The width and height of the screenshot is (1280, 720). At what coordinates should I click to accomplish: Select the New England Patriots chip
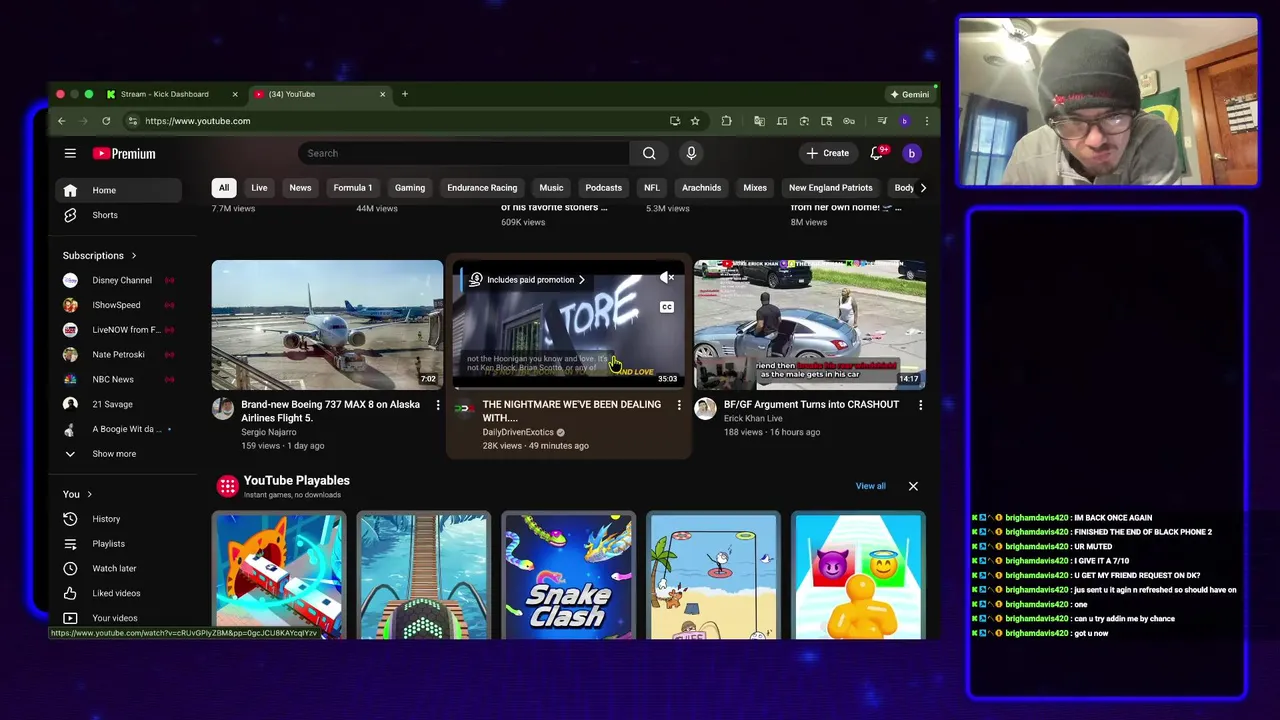(x=830, y=188)
